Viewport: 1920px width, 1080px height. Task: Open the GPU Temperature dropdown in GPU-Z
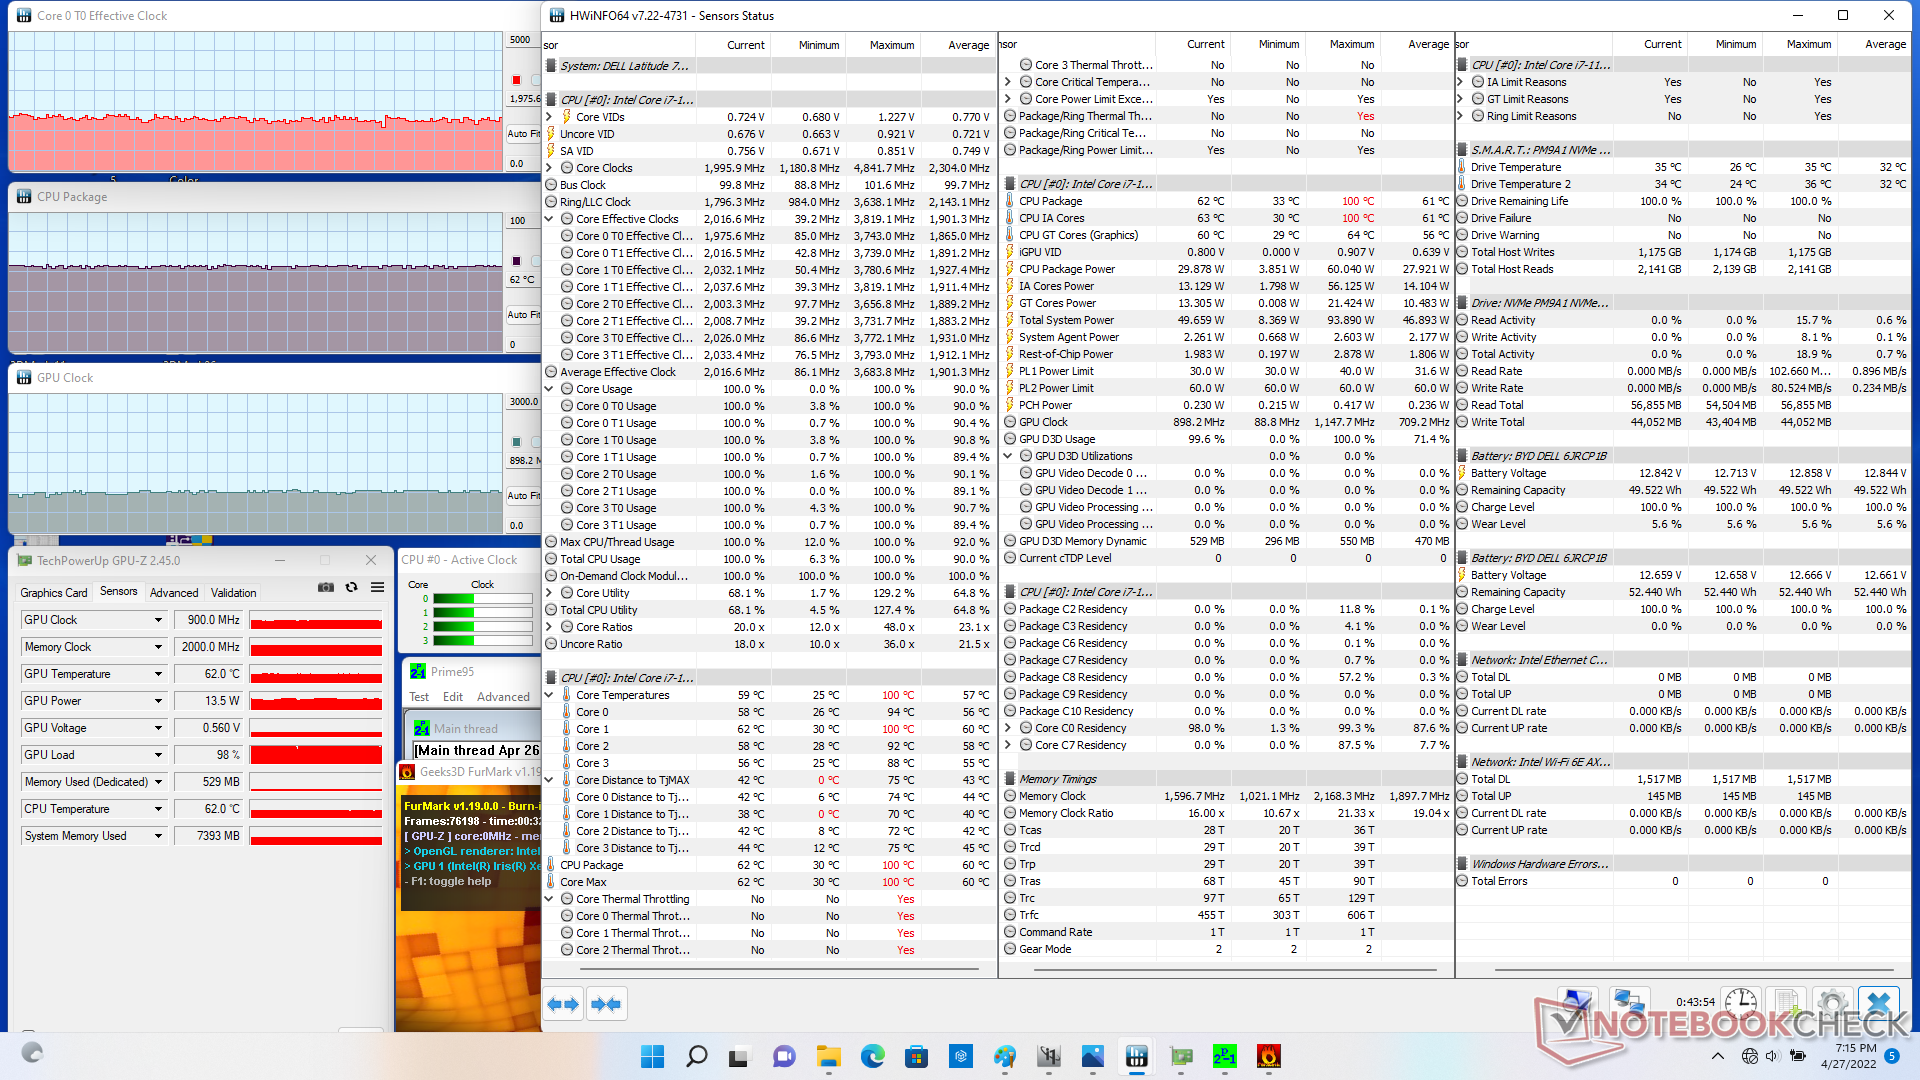(x=158, y=674)
